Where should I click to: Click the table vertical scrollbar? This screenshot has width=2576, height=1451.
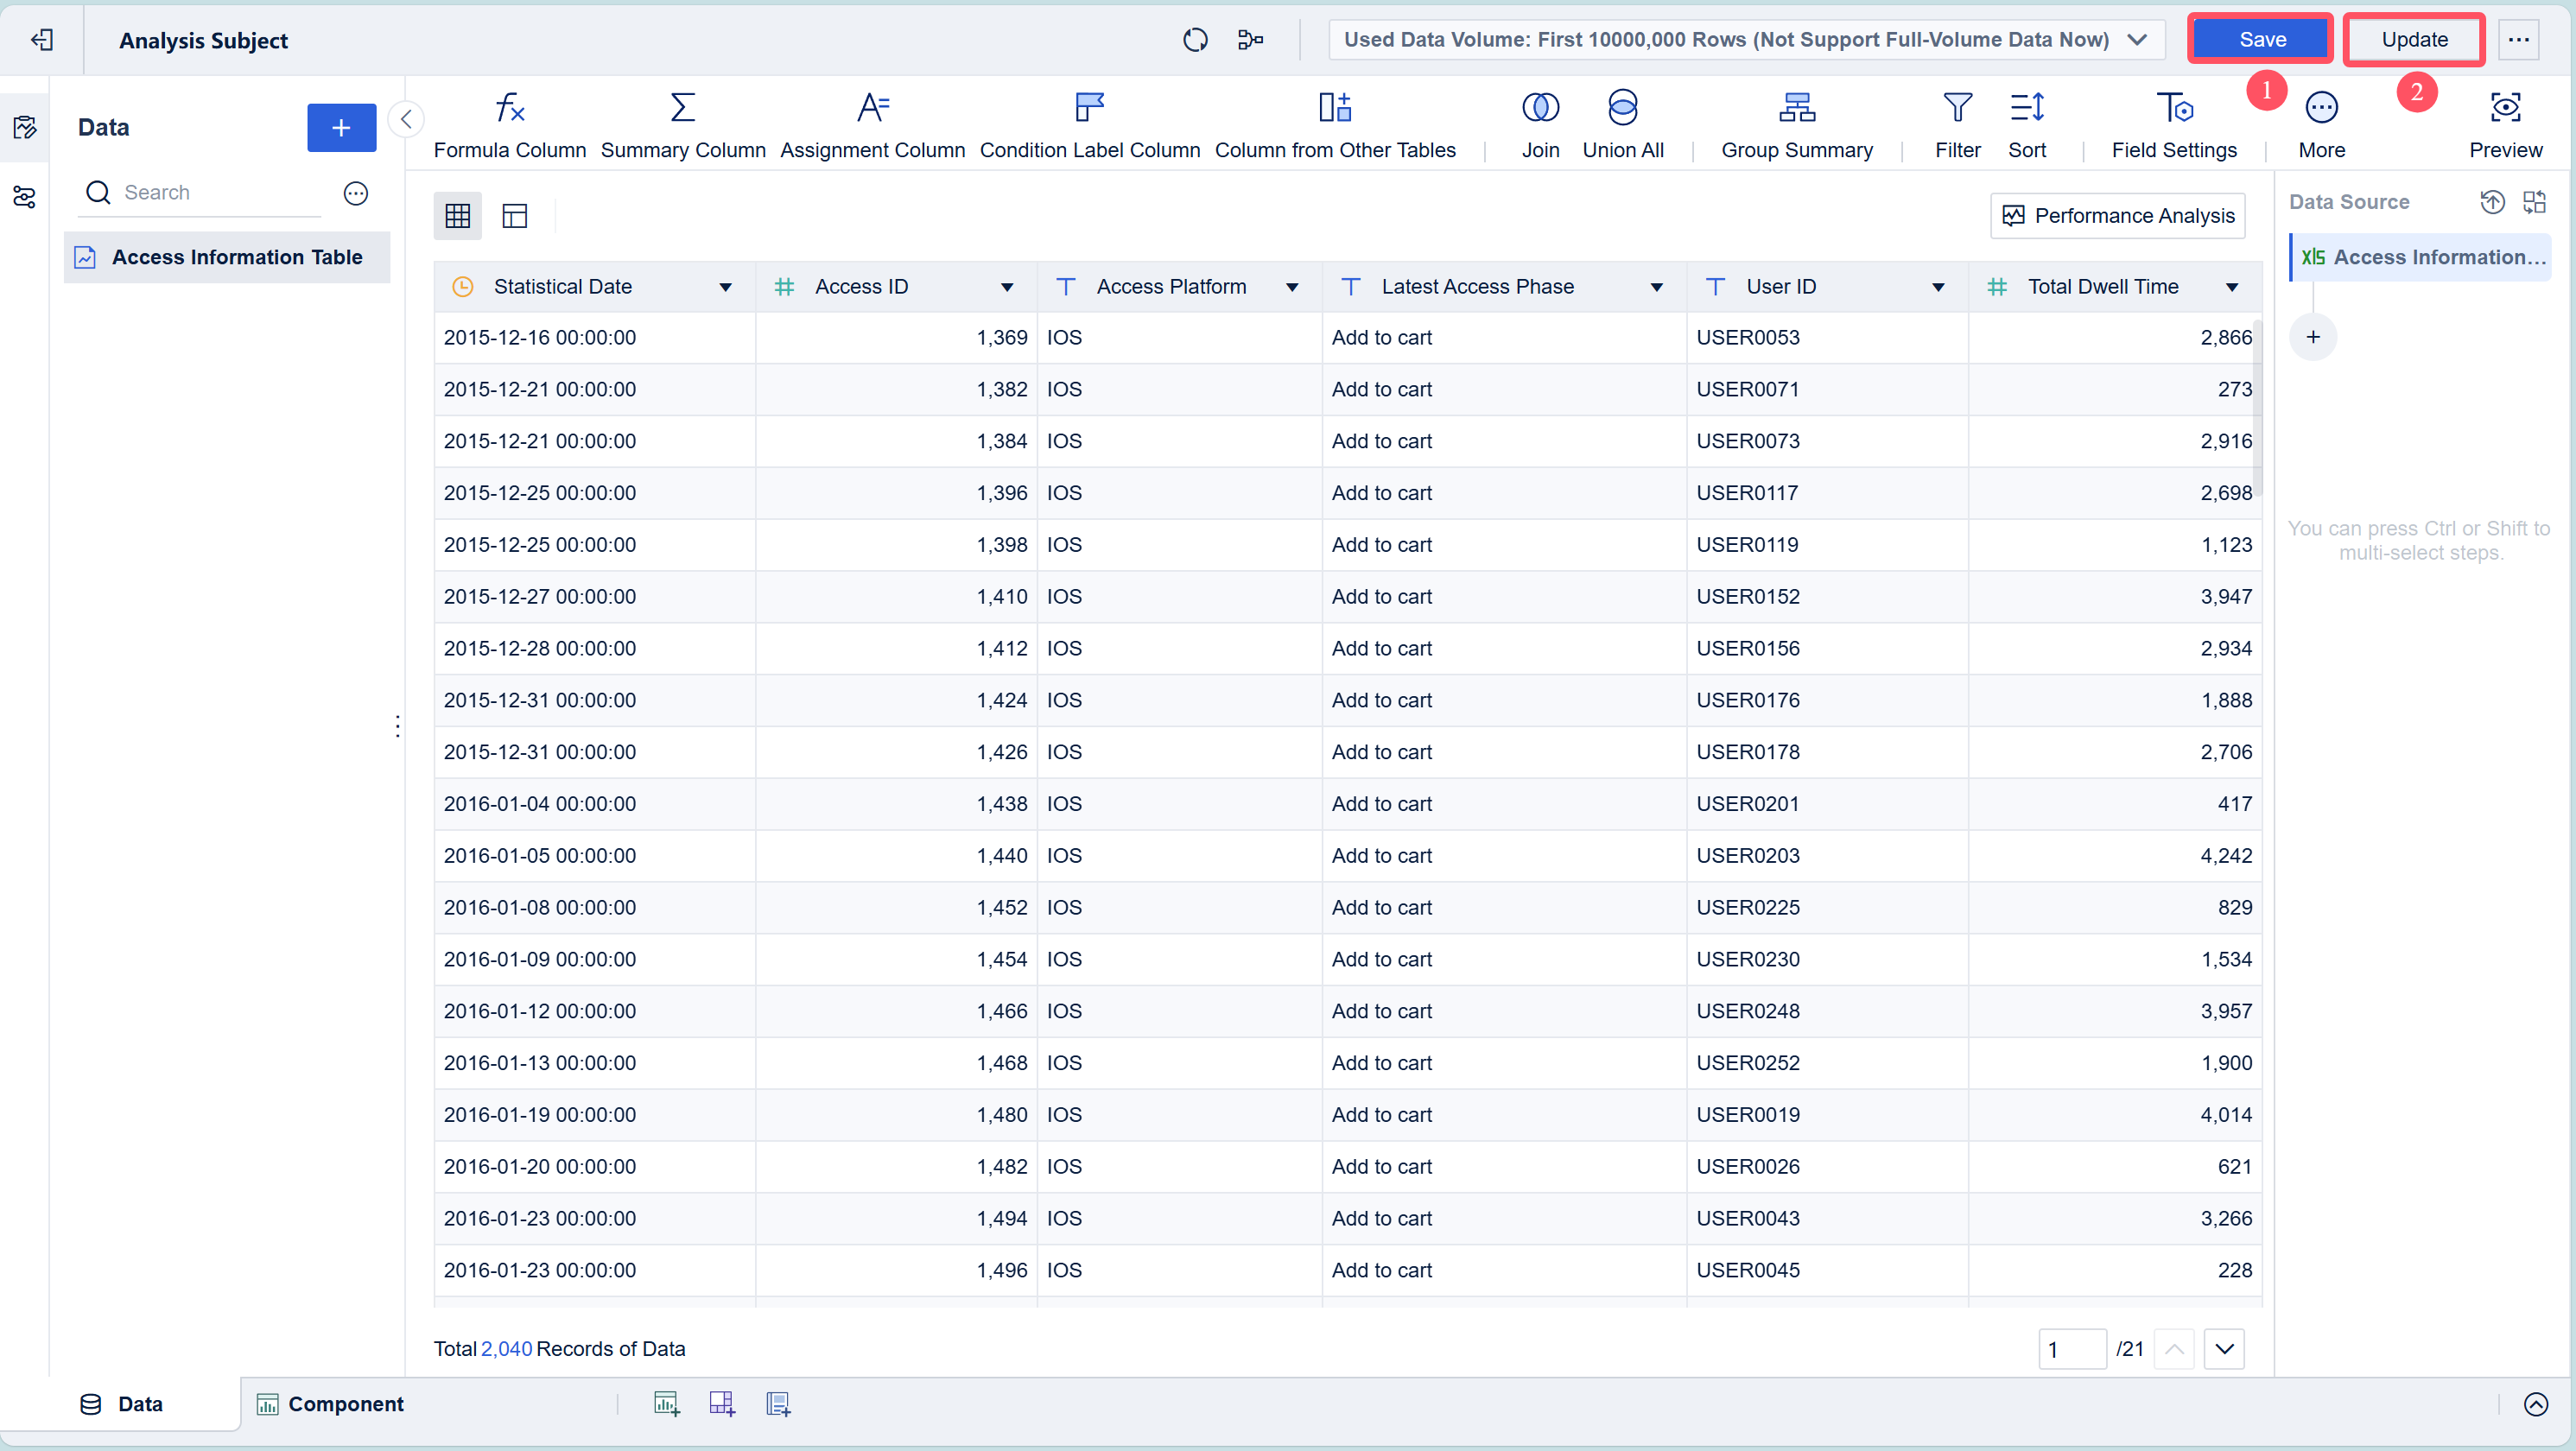2256,407
